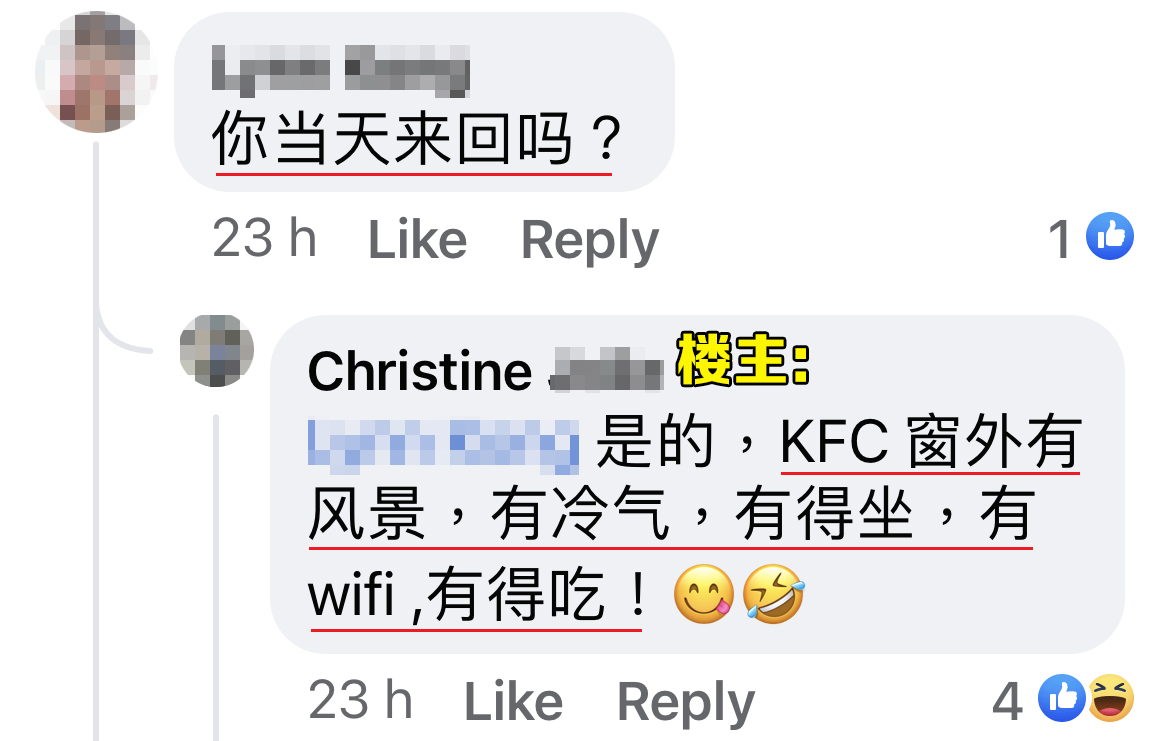Open the first commenter's blurred name link
This screenshot has height=741, width=1170.
pyautogui.click(x=341, y=71)
